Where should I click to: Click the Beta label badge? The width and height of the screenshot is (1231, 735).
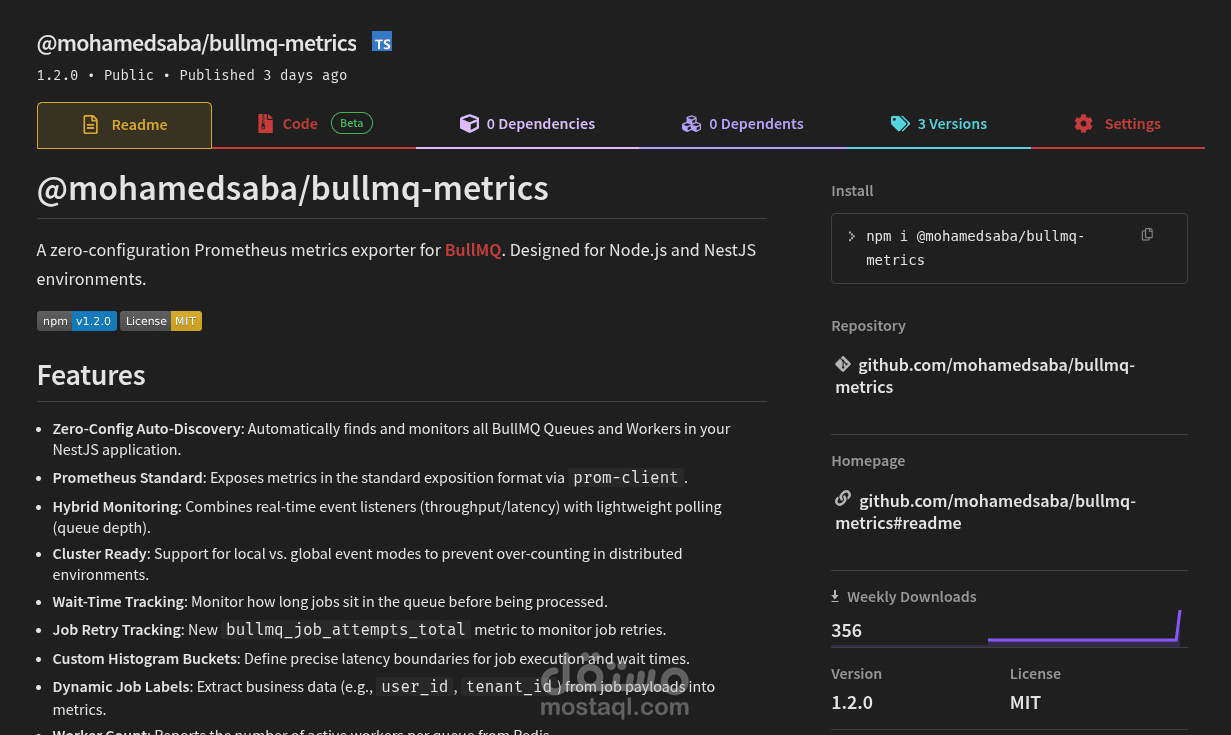(352, 123)
